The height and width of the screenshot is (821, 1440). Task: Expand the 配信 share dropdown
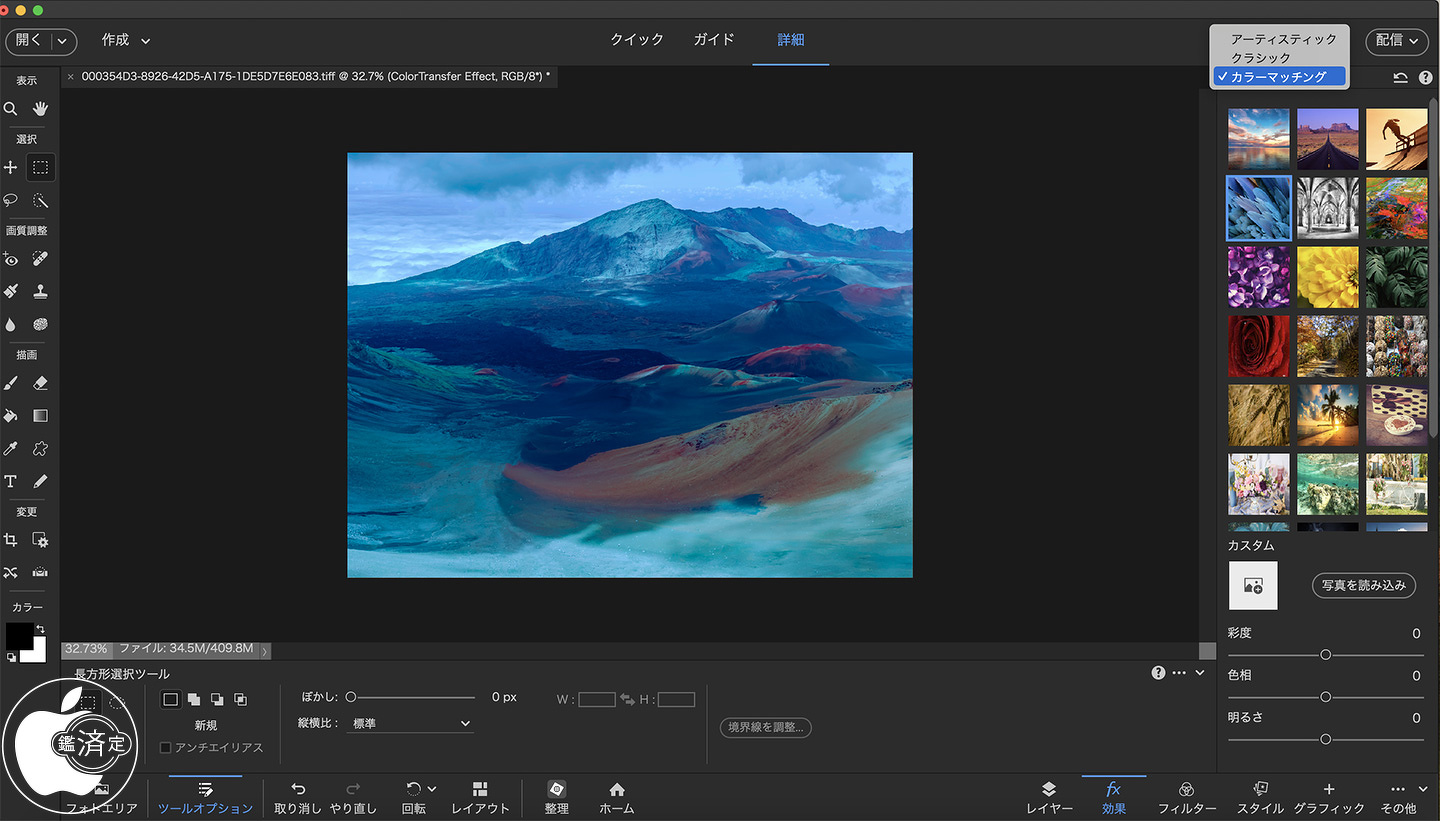tap(1396, 40)
